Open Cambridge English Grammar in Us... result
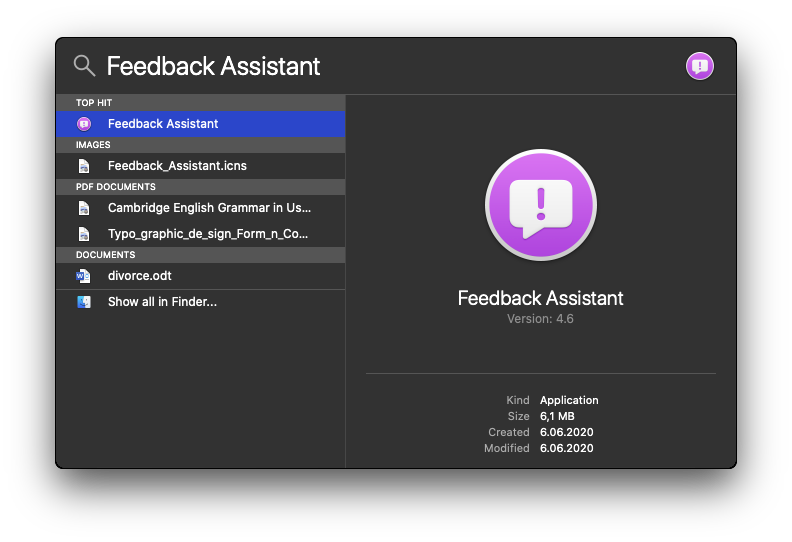The height and width of the screenshot is (542, 792). coord(201,208)
